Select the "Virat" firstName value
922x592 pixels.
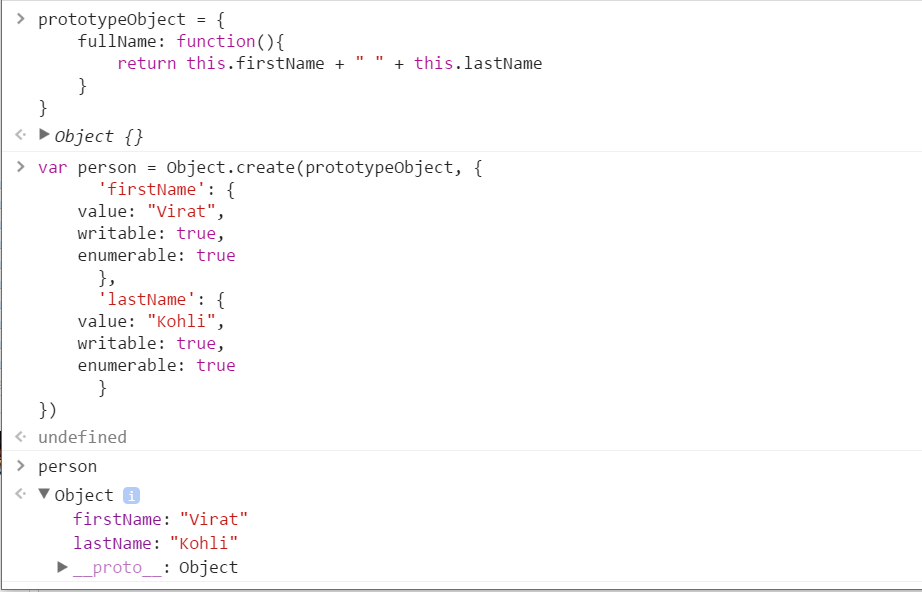(214, 519)
